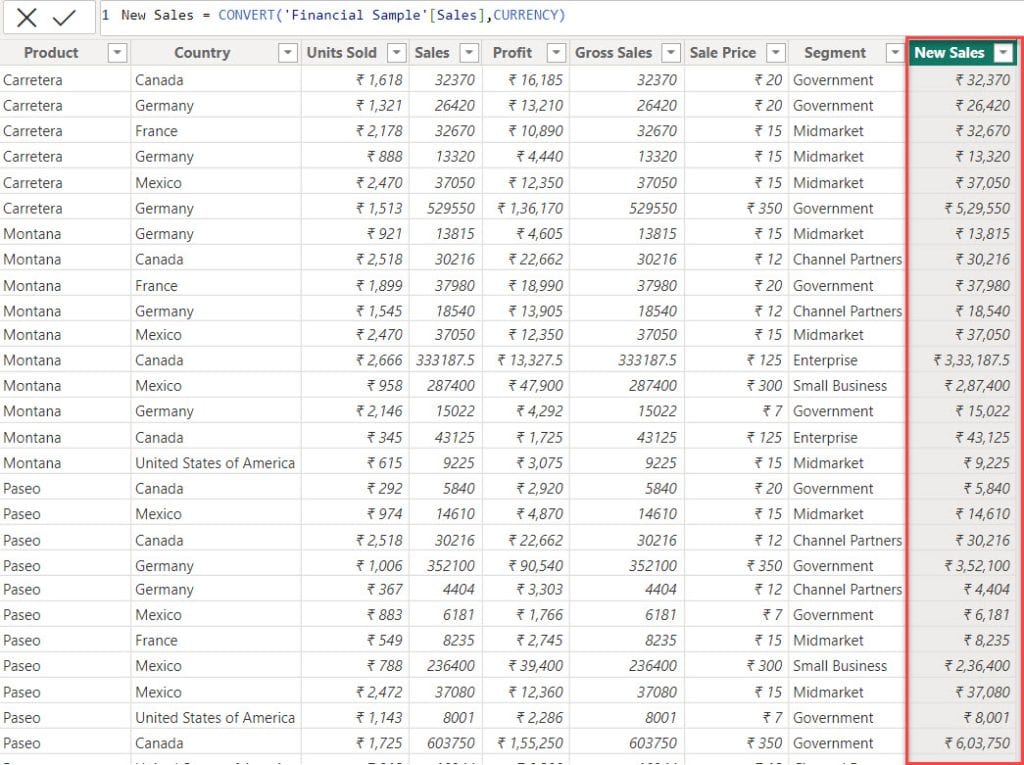Click the New Sales cell ₹ 6,03,750
This screenshot has height=765, width=1024.
point(962,743)
